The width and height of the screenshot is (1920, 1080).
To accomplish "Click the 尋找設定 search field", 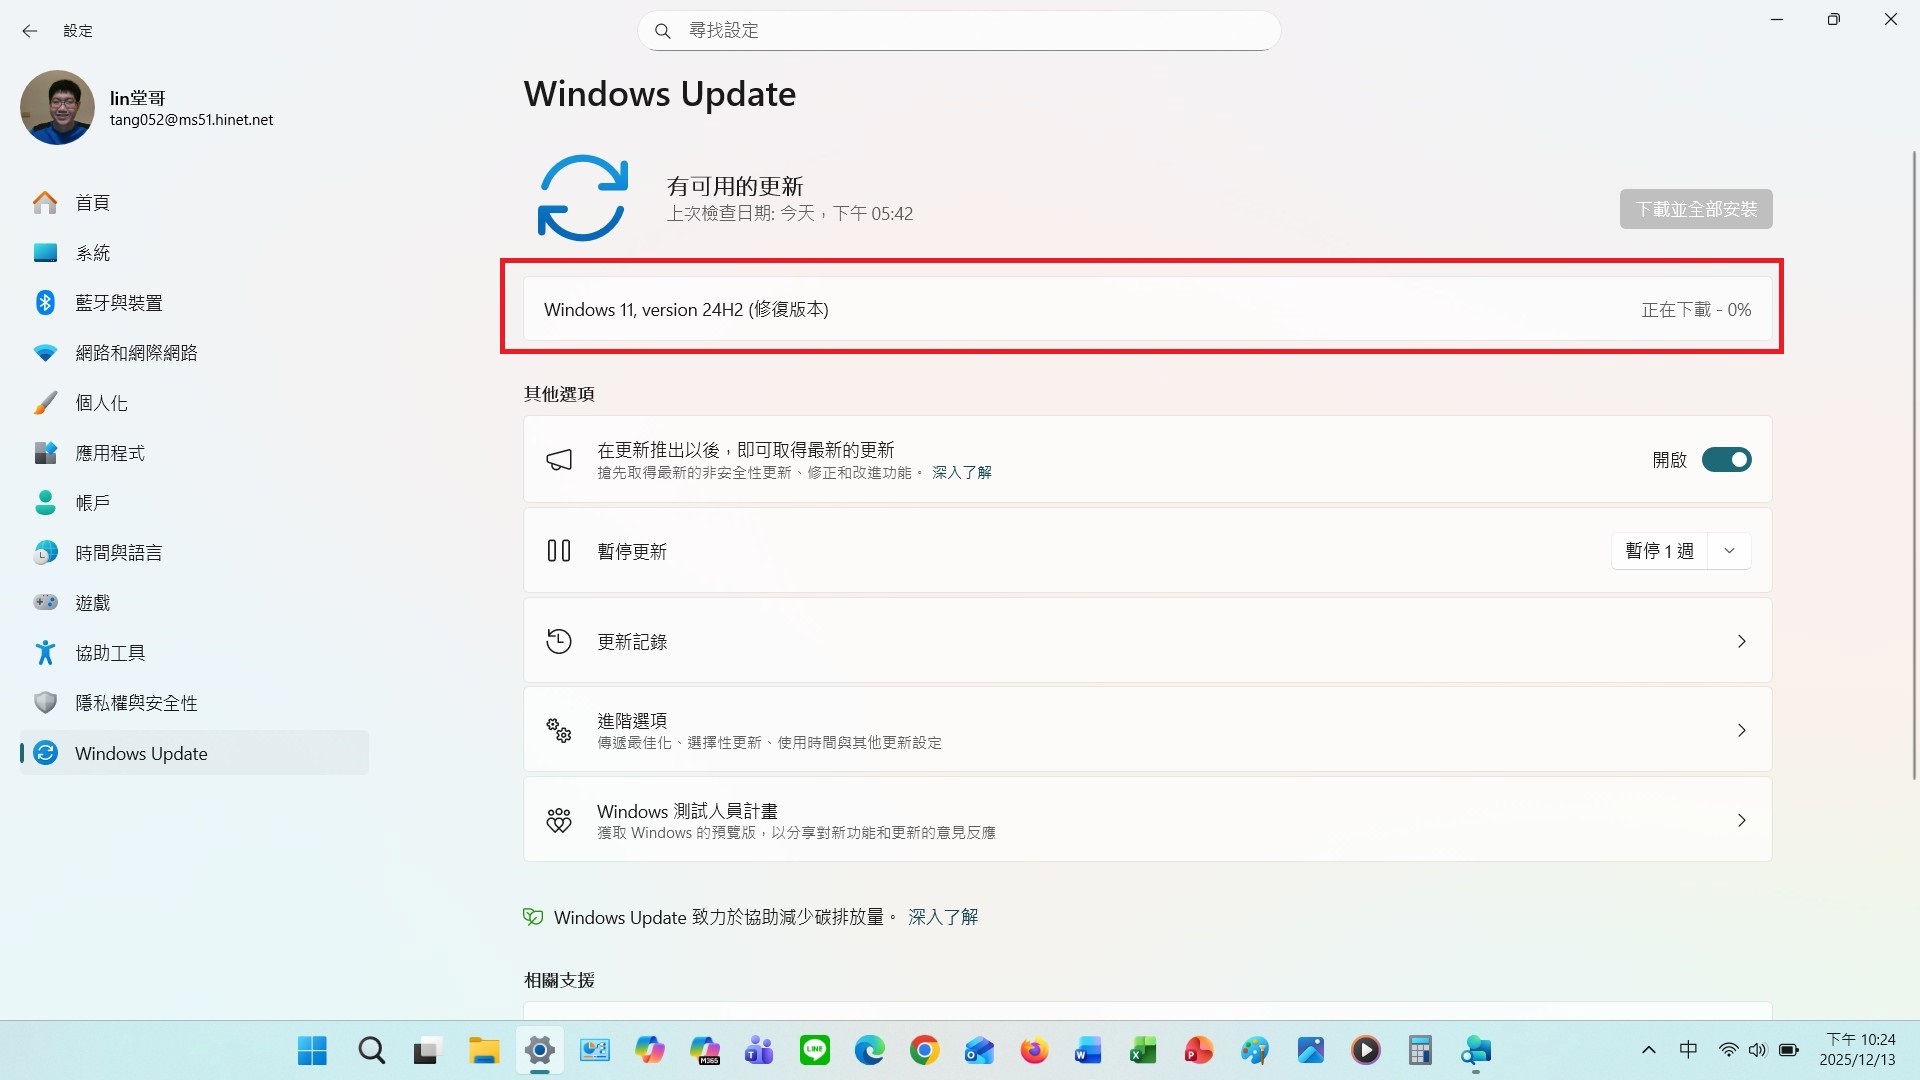I will tap(958, 30).
